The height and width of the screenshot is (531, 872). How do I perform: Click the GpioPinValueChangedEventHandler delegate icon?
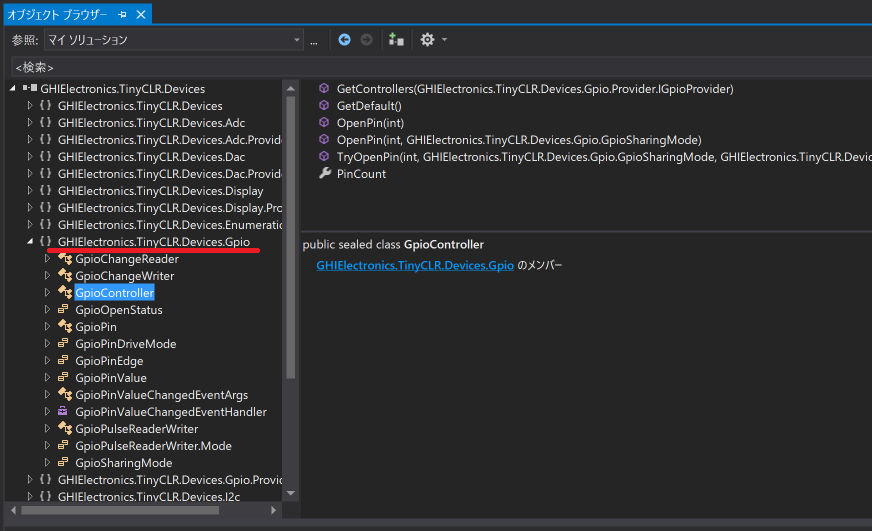[x=63, y=411]
